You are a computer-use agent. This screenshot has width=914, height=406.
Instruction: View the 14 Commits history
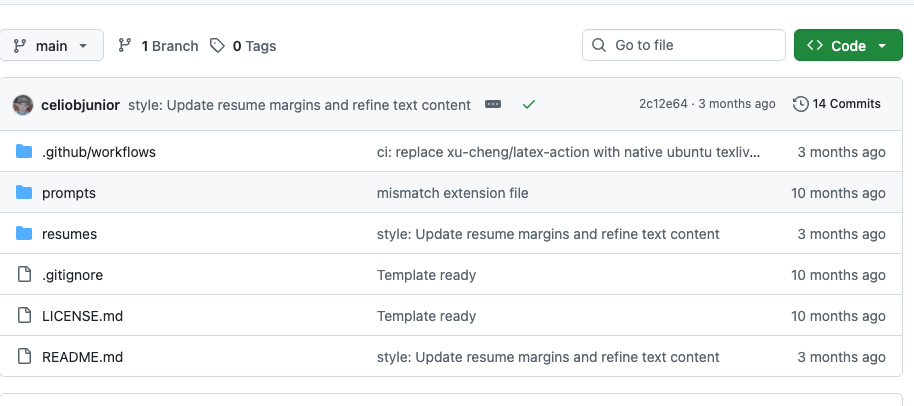[x=837, y=104]
